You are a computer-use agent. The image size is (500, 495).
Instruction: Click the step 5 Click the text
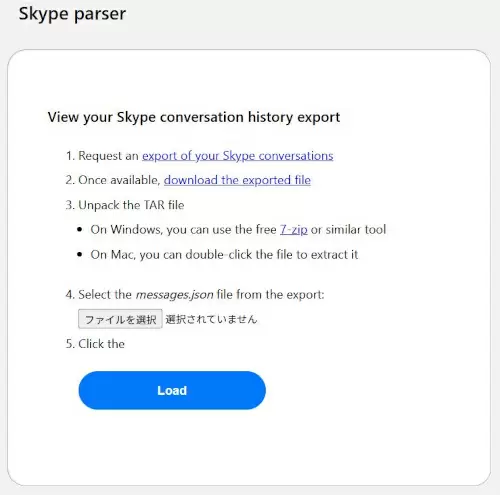click(x=95, y=344)
